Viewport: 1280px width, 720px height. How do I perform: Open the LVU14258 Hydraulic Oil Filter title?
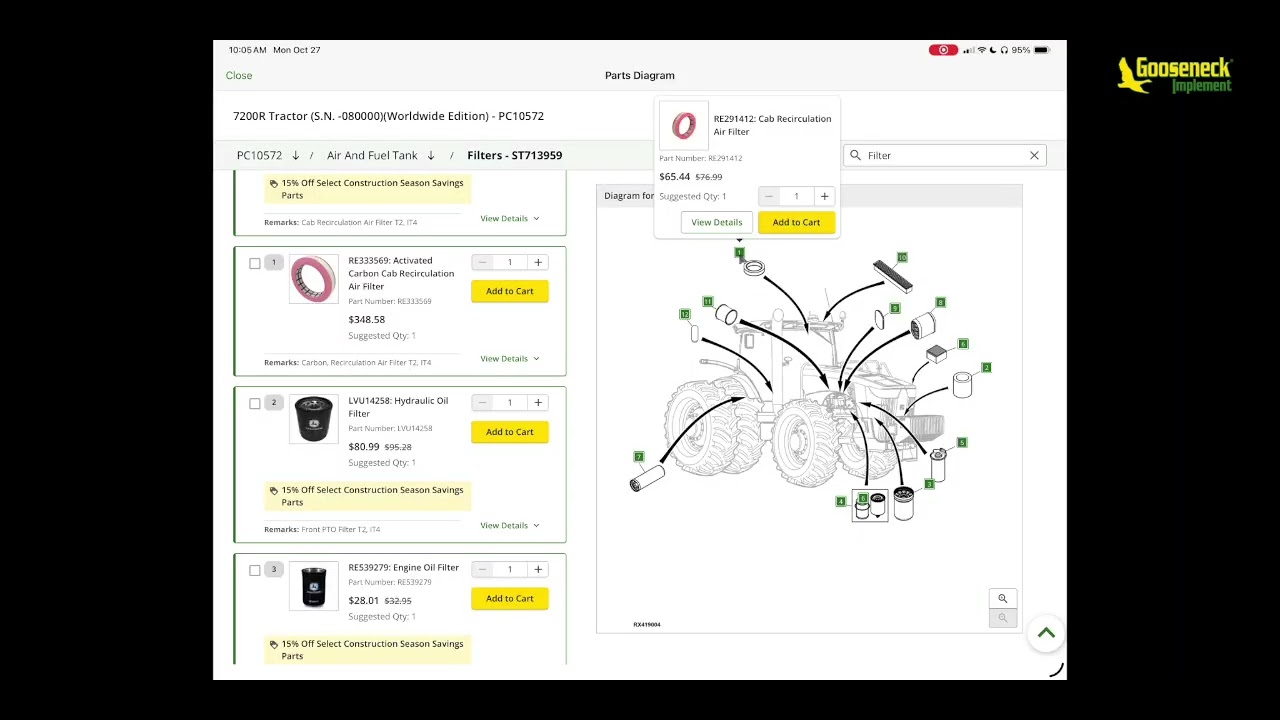click(x=398, y=407)
